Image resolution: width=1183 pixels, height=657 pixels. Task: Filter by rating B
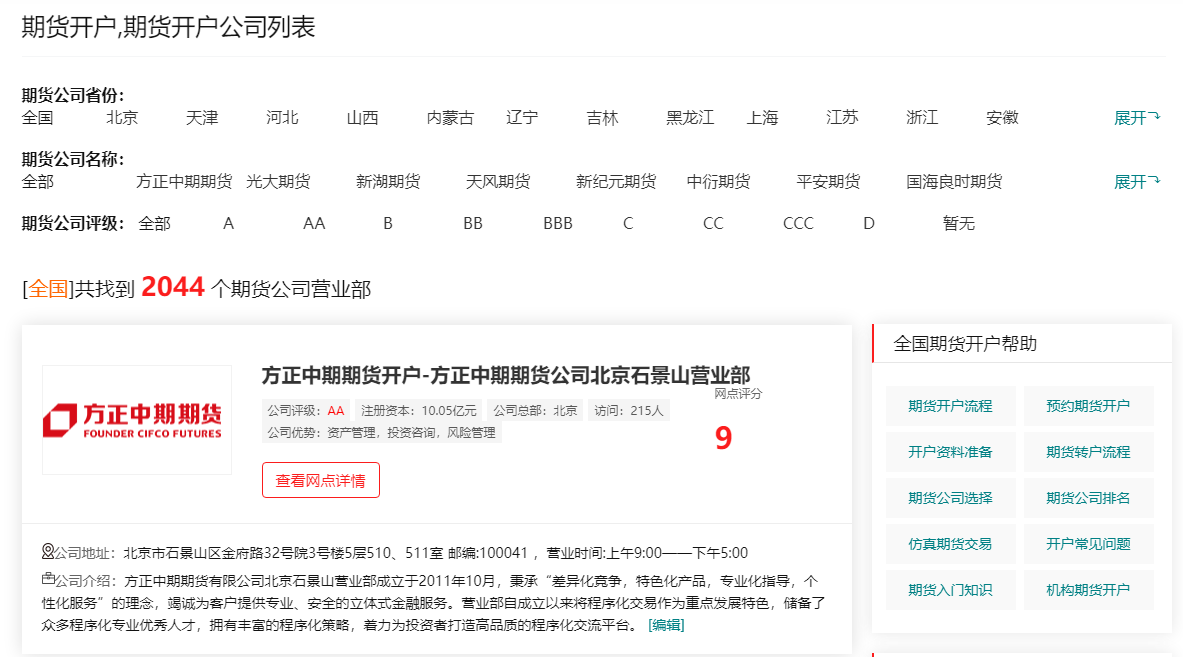tap(388, 223)
